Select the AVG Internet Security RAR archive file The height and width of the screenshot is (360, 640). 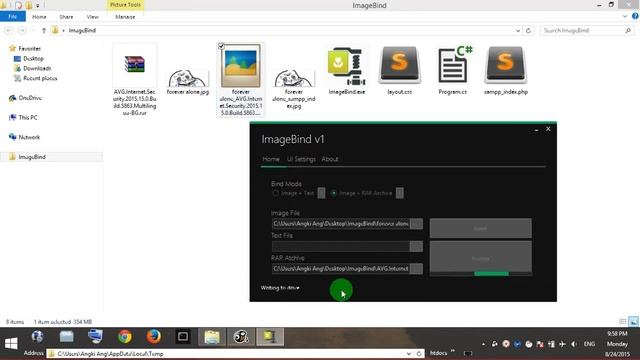pos(135,80)
